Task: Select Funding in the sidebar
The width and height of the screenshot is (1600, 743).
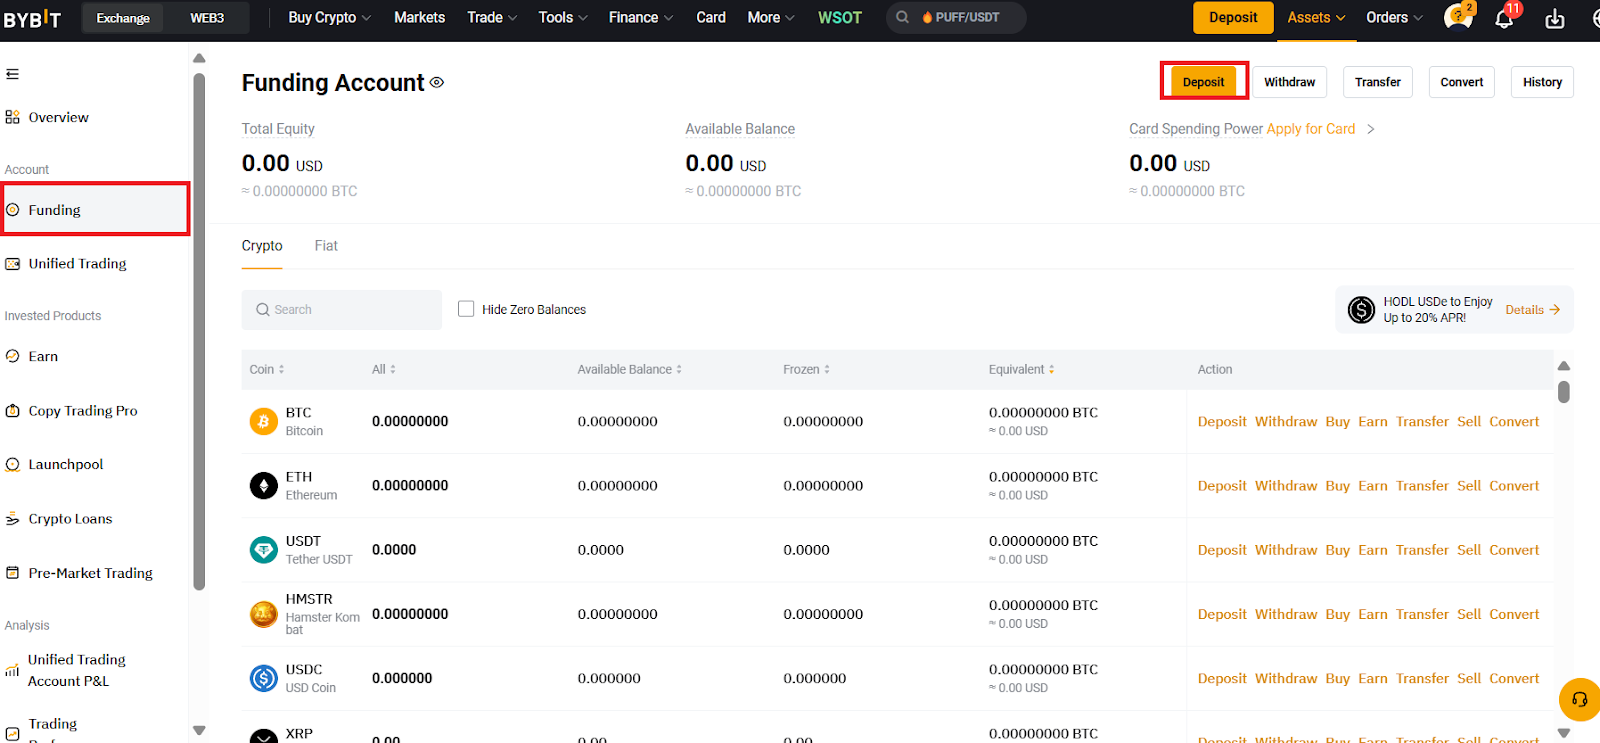Action: (95, 209)
